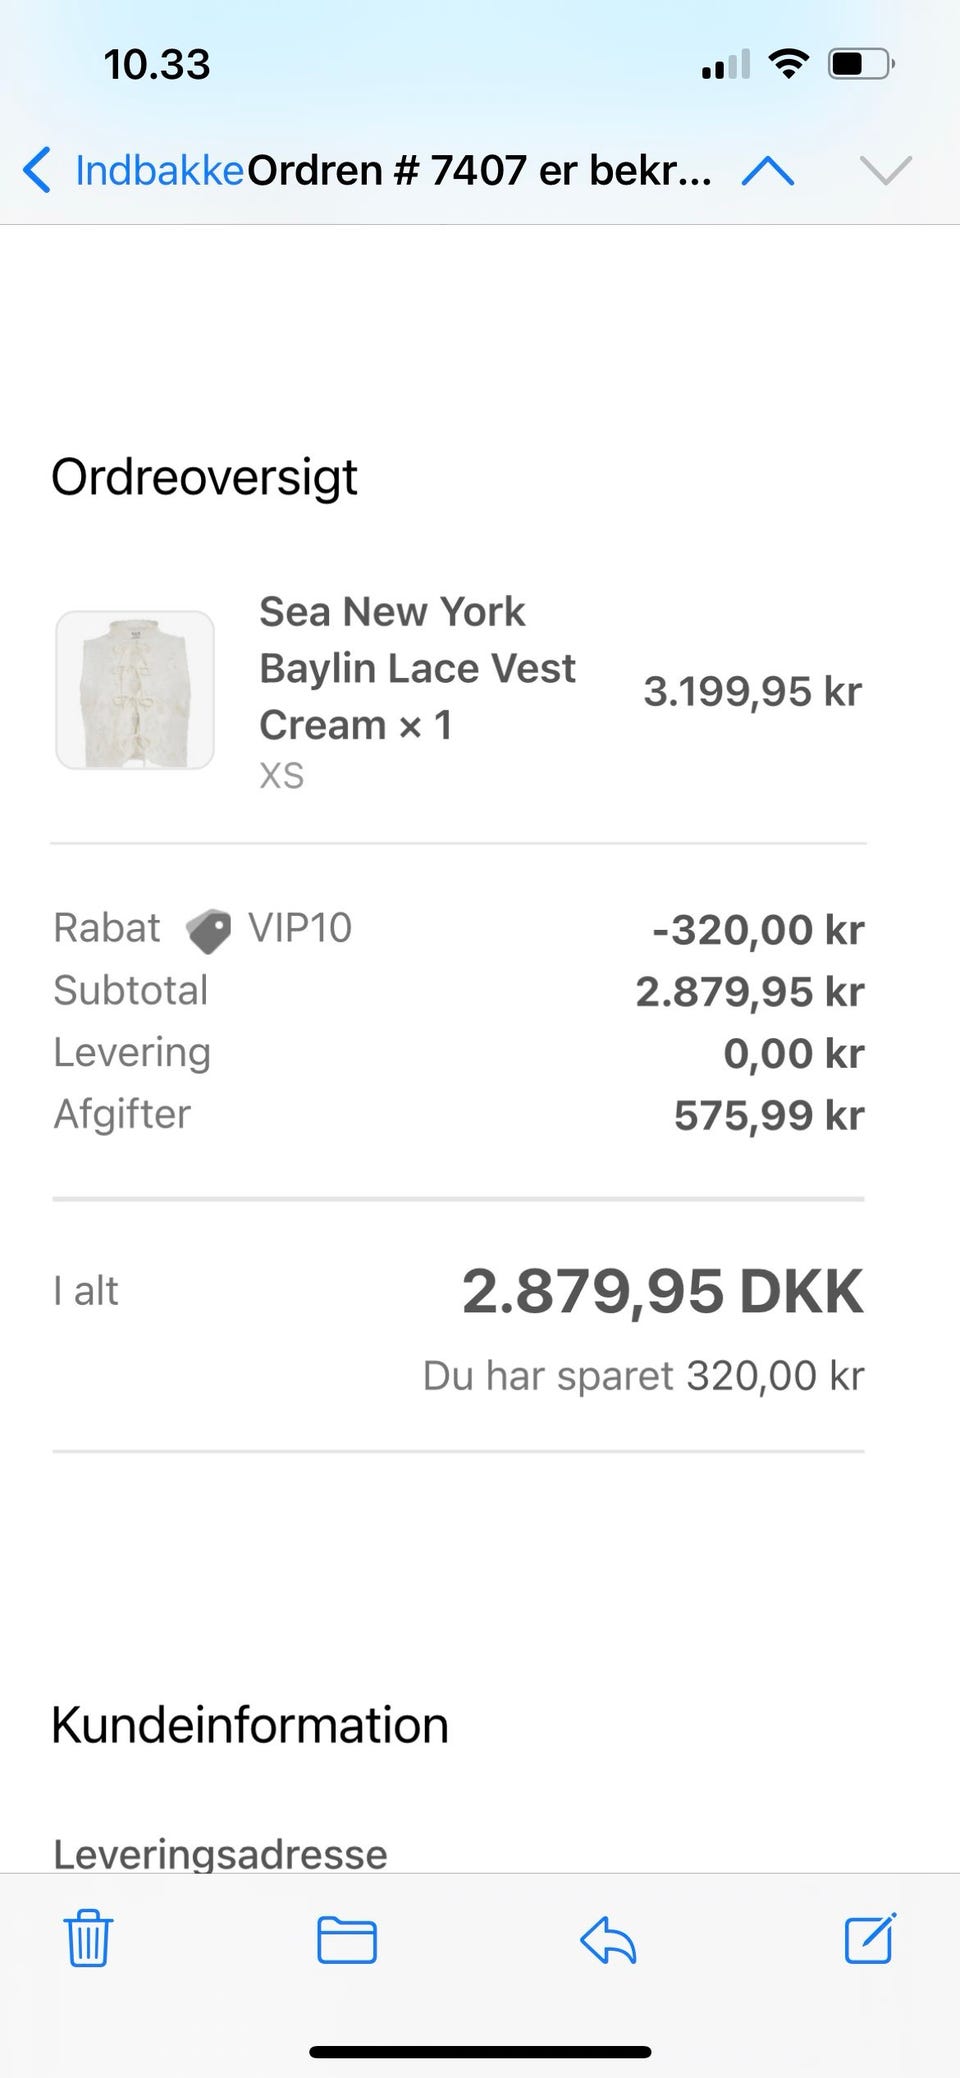Image resolution: width=960 pixels, height=2078 pixels.
Task: Tap the total amount 2.879,95 DKK
Action: pos(662,1291)
